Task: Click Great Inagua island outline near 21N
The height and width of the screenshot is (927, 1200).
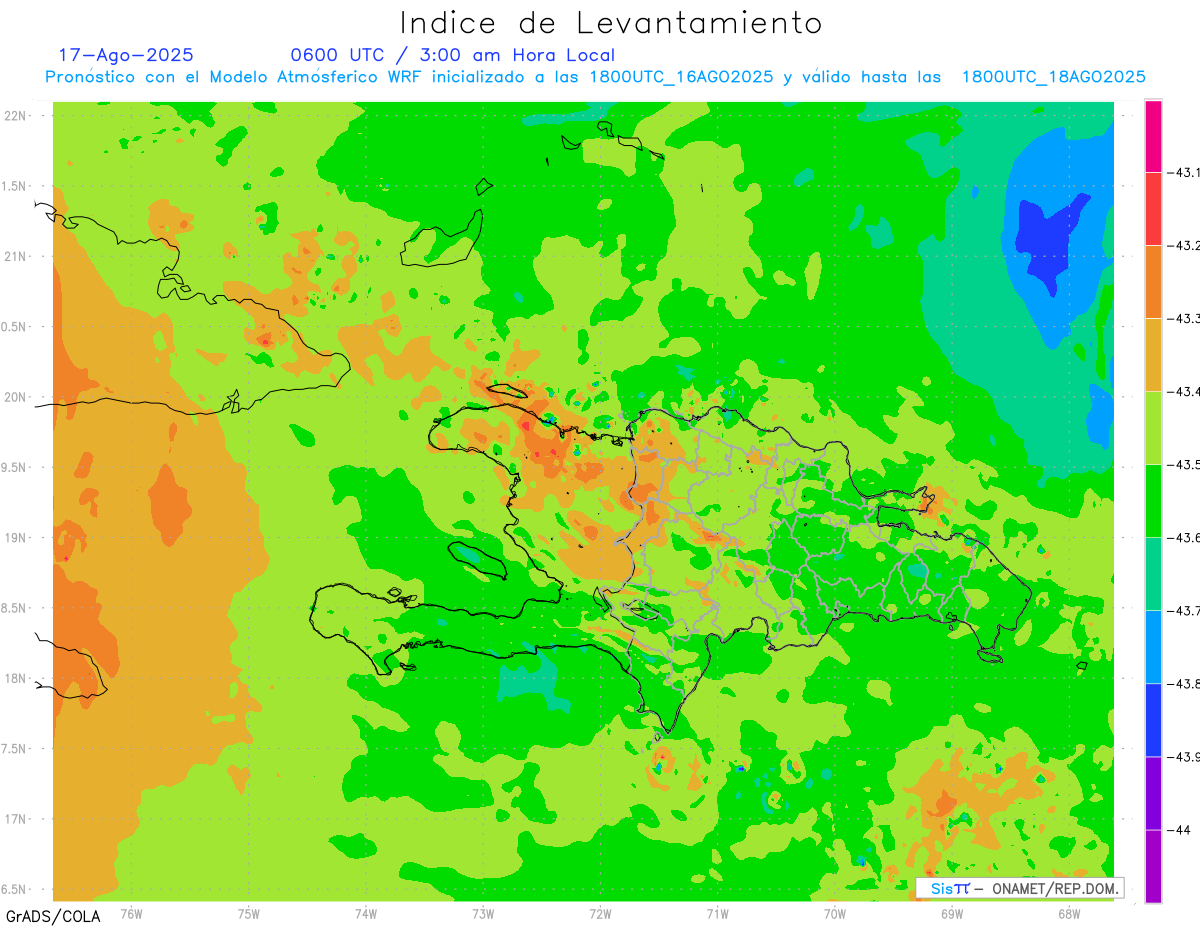Action: [442, 239]
